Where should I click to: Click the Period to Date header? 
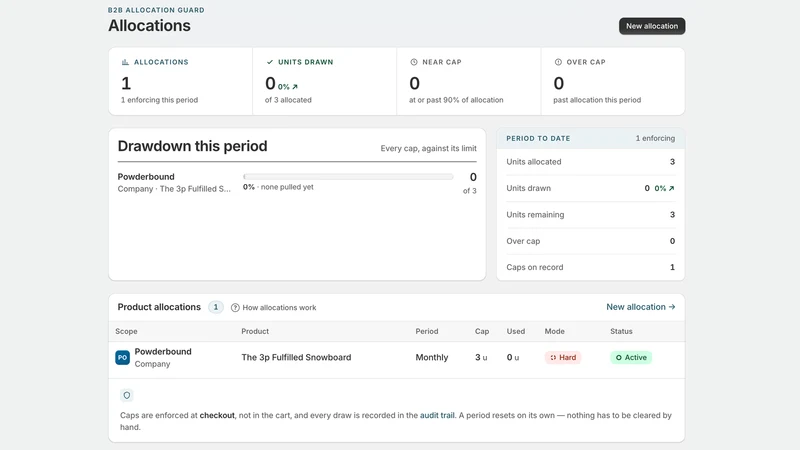coord(538,138)
